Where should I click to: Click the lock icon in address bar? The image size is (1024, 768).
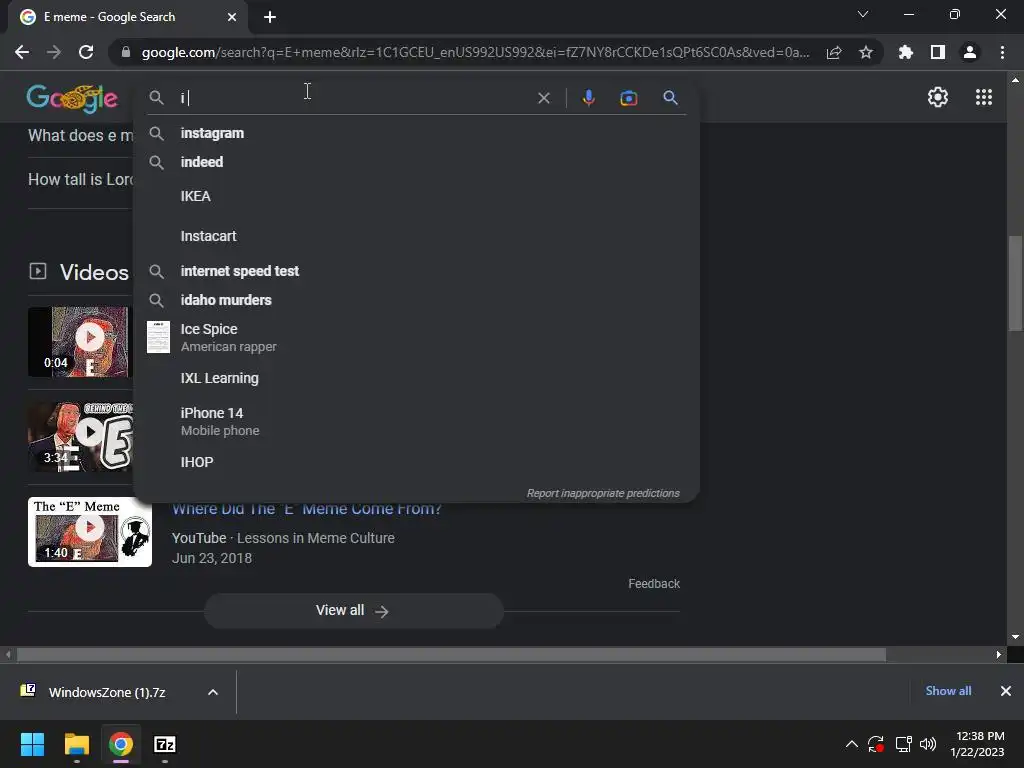point(125,52)
